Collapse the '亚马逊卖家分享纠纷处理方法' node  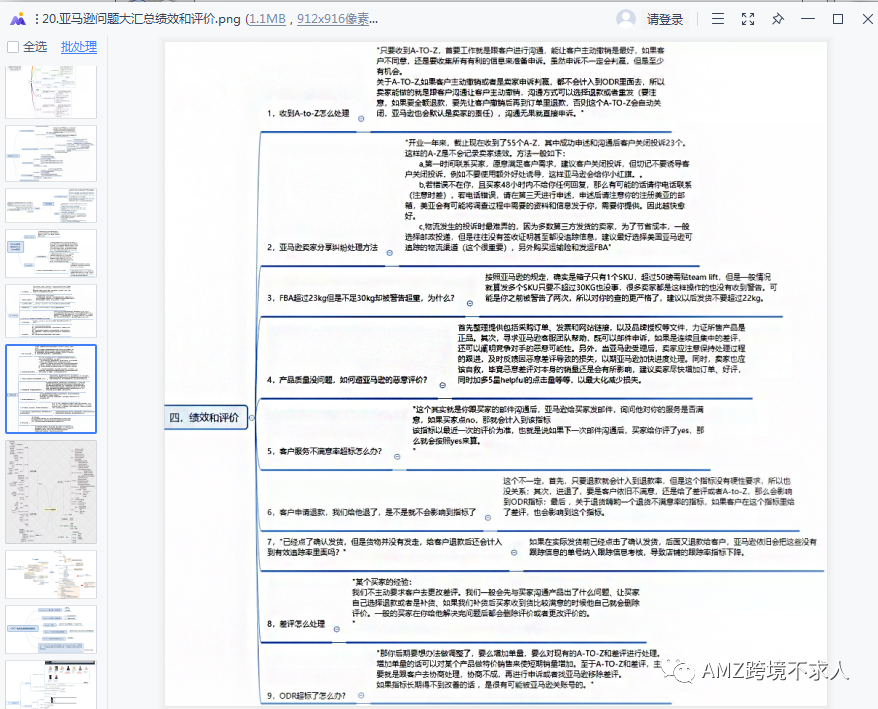coord(388,251)
